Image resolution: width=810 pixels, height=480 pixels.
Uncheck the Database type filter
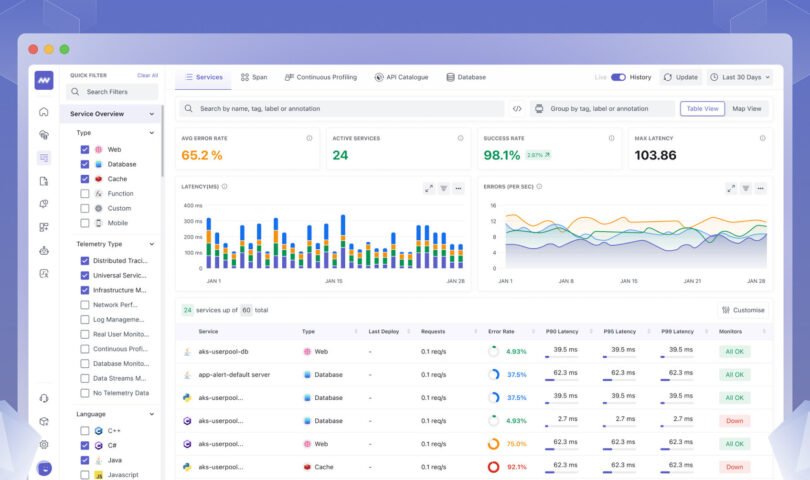tap(85, 164)
